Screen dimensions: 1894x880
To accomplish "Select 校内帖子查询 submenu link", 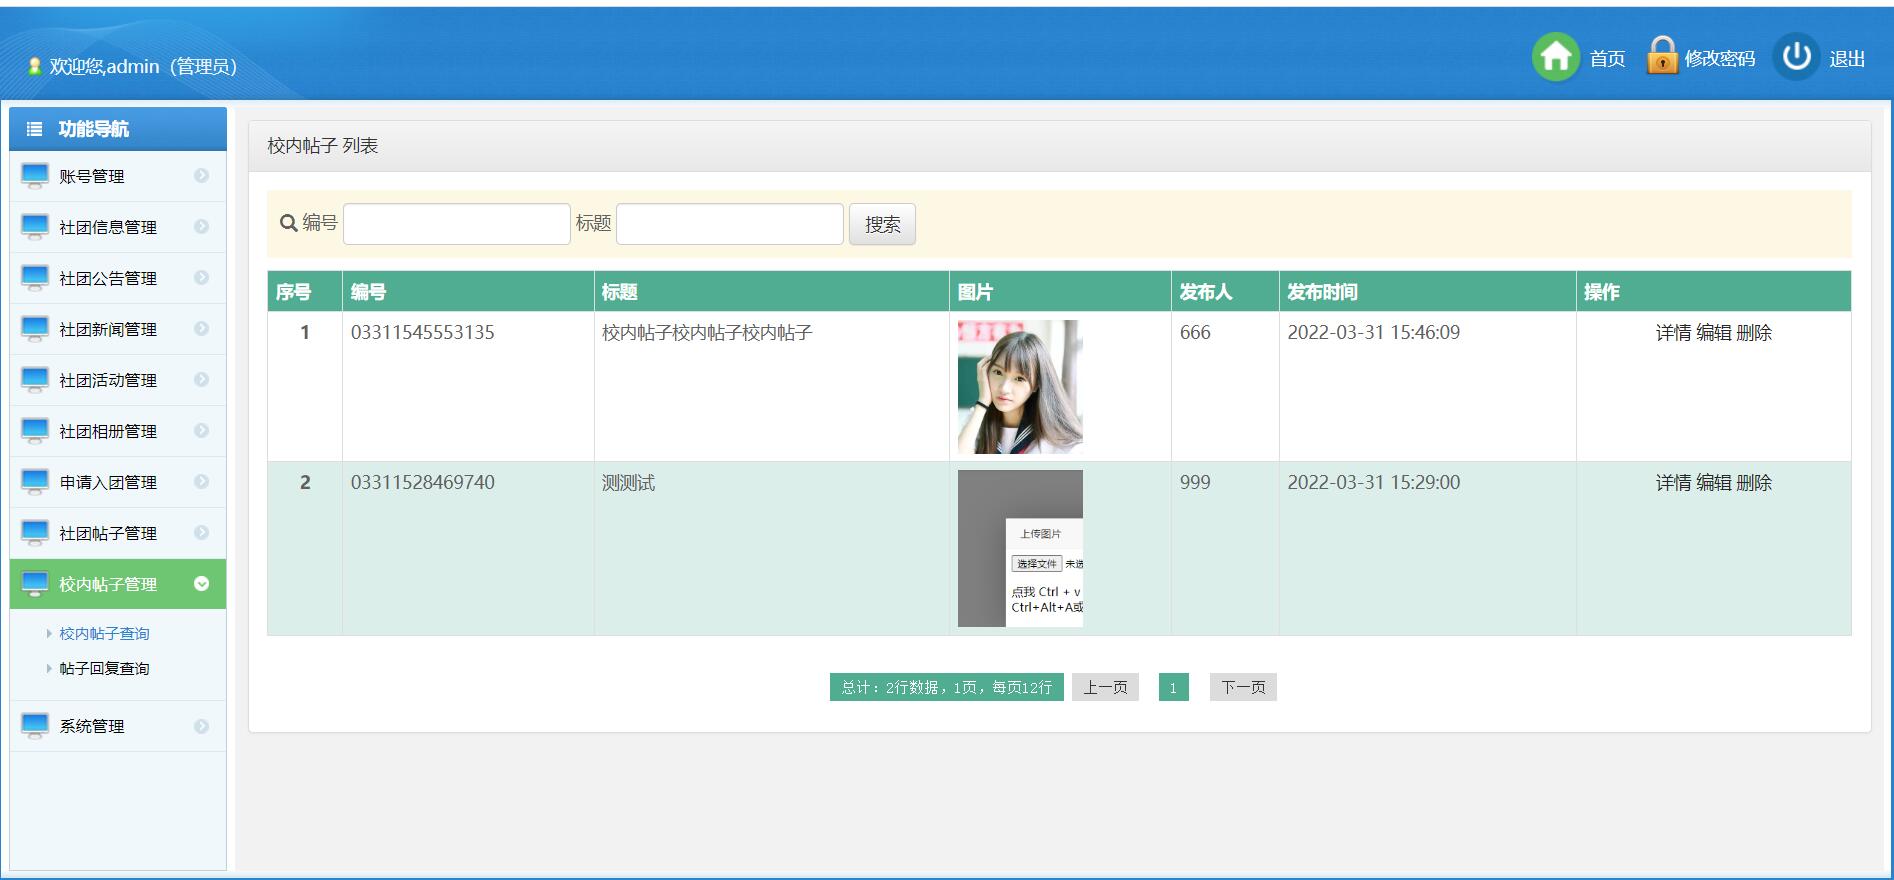I will click(104, 634).
